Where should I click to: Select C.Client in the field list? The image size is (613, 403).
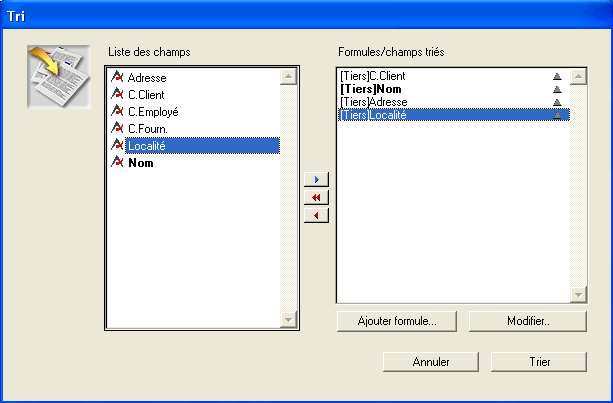pos(146,95)
